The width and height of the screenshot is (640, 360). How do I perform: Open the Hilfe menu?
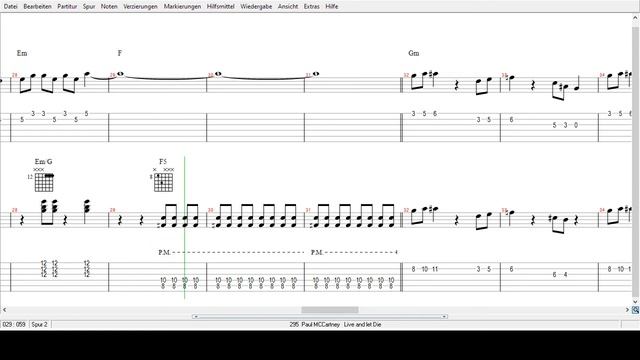click(332, 7)
